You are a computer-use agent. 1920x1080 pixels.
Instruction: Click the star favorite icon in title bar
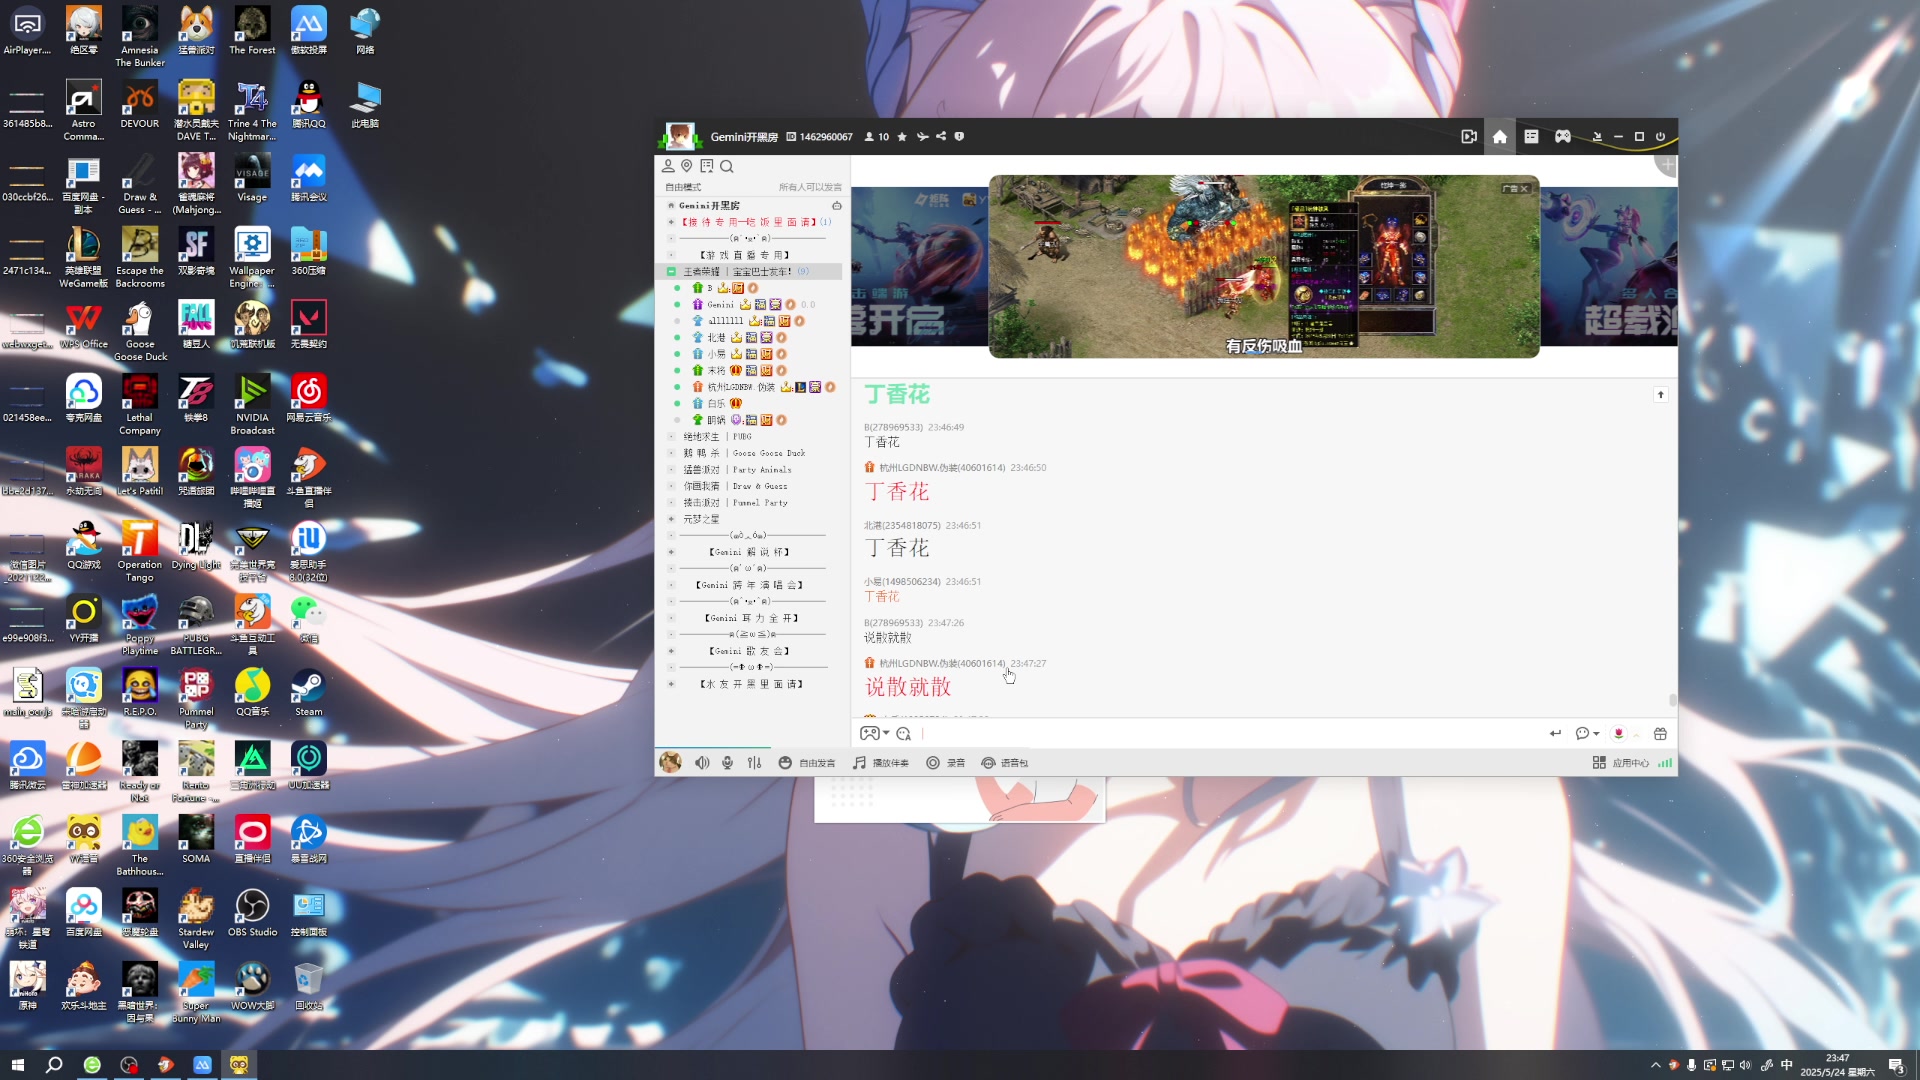point(902,137)
